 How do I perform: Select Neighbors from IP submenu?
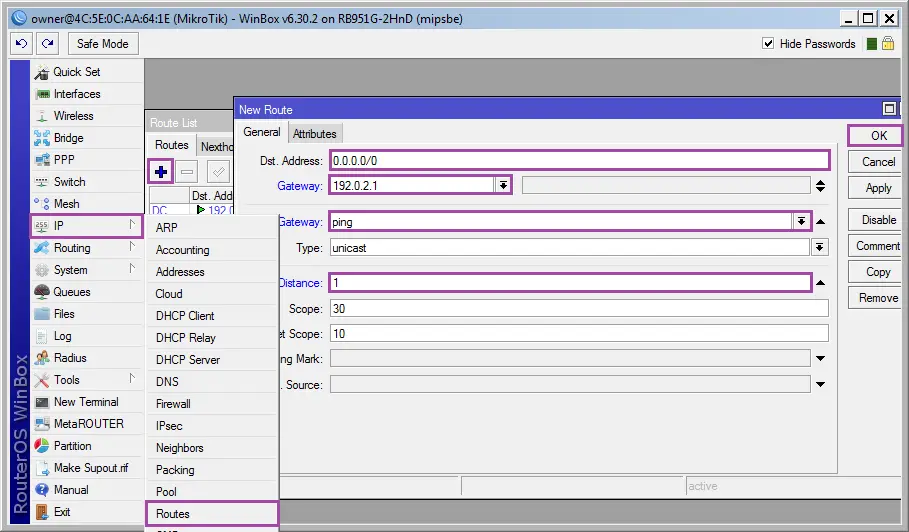tap(212, 448)
